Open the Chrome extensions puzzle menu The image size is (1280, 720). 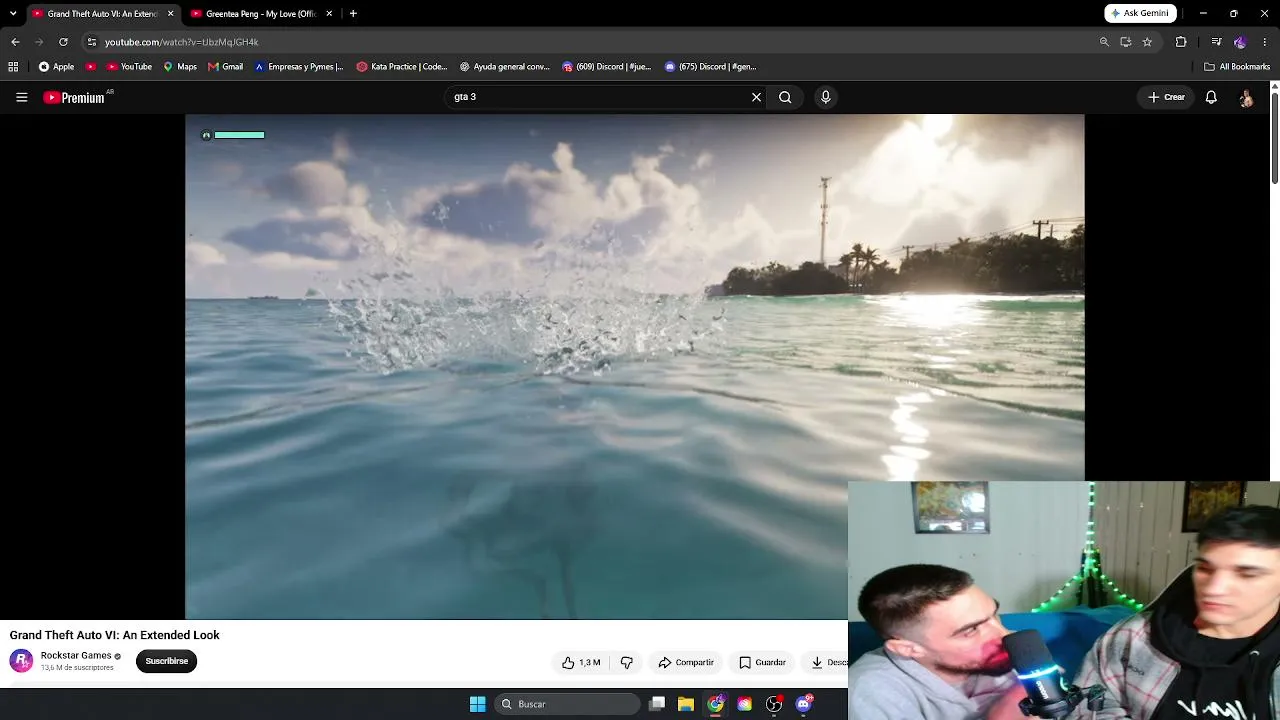tap(1181, 42)
